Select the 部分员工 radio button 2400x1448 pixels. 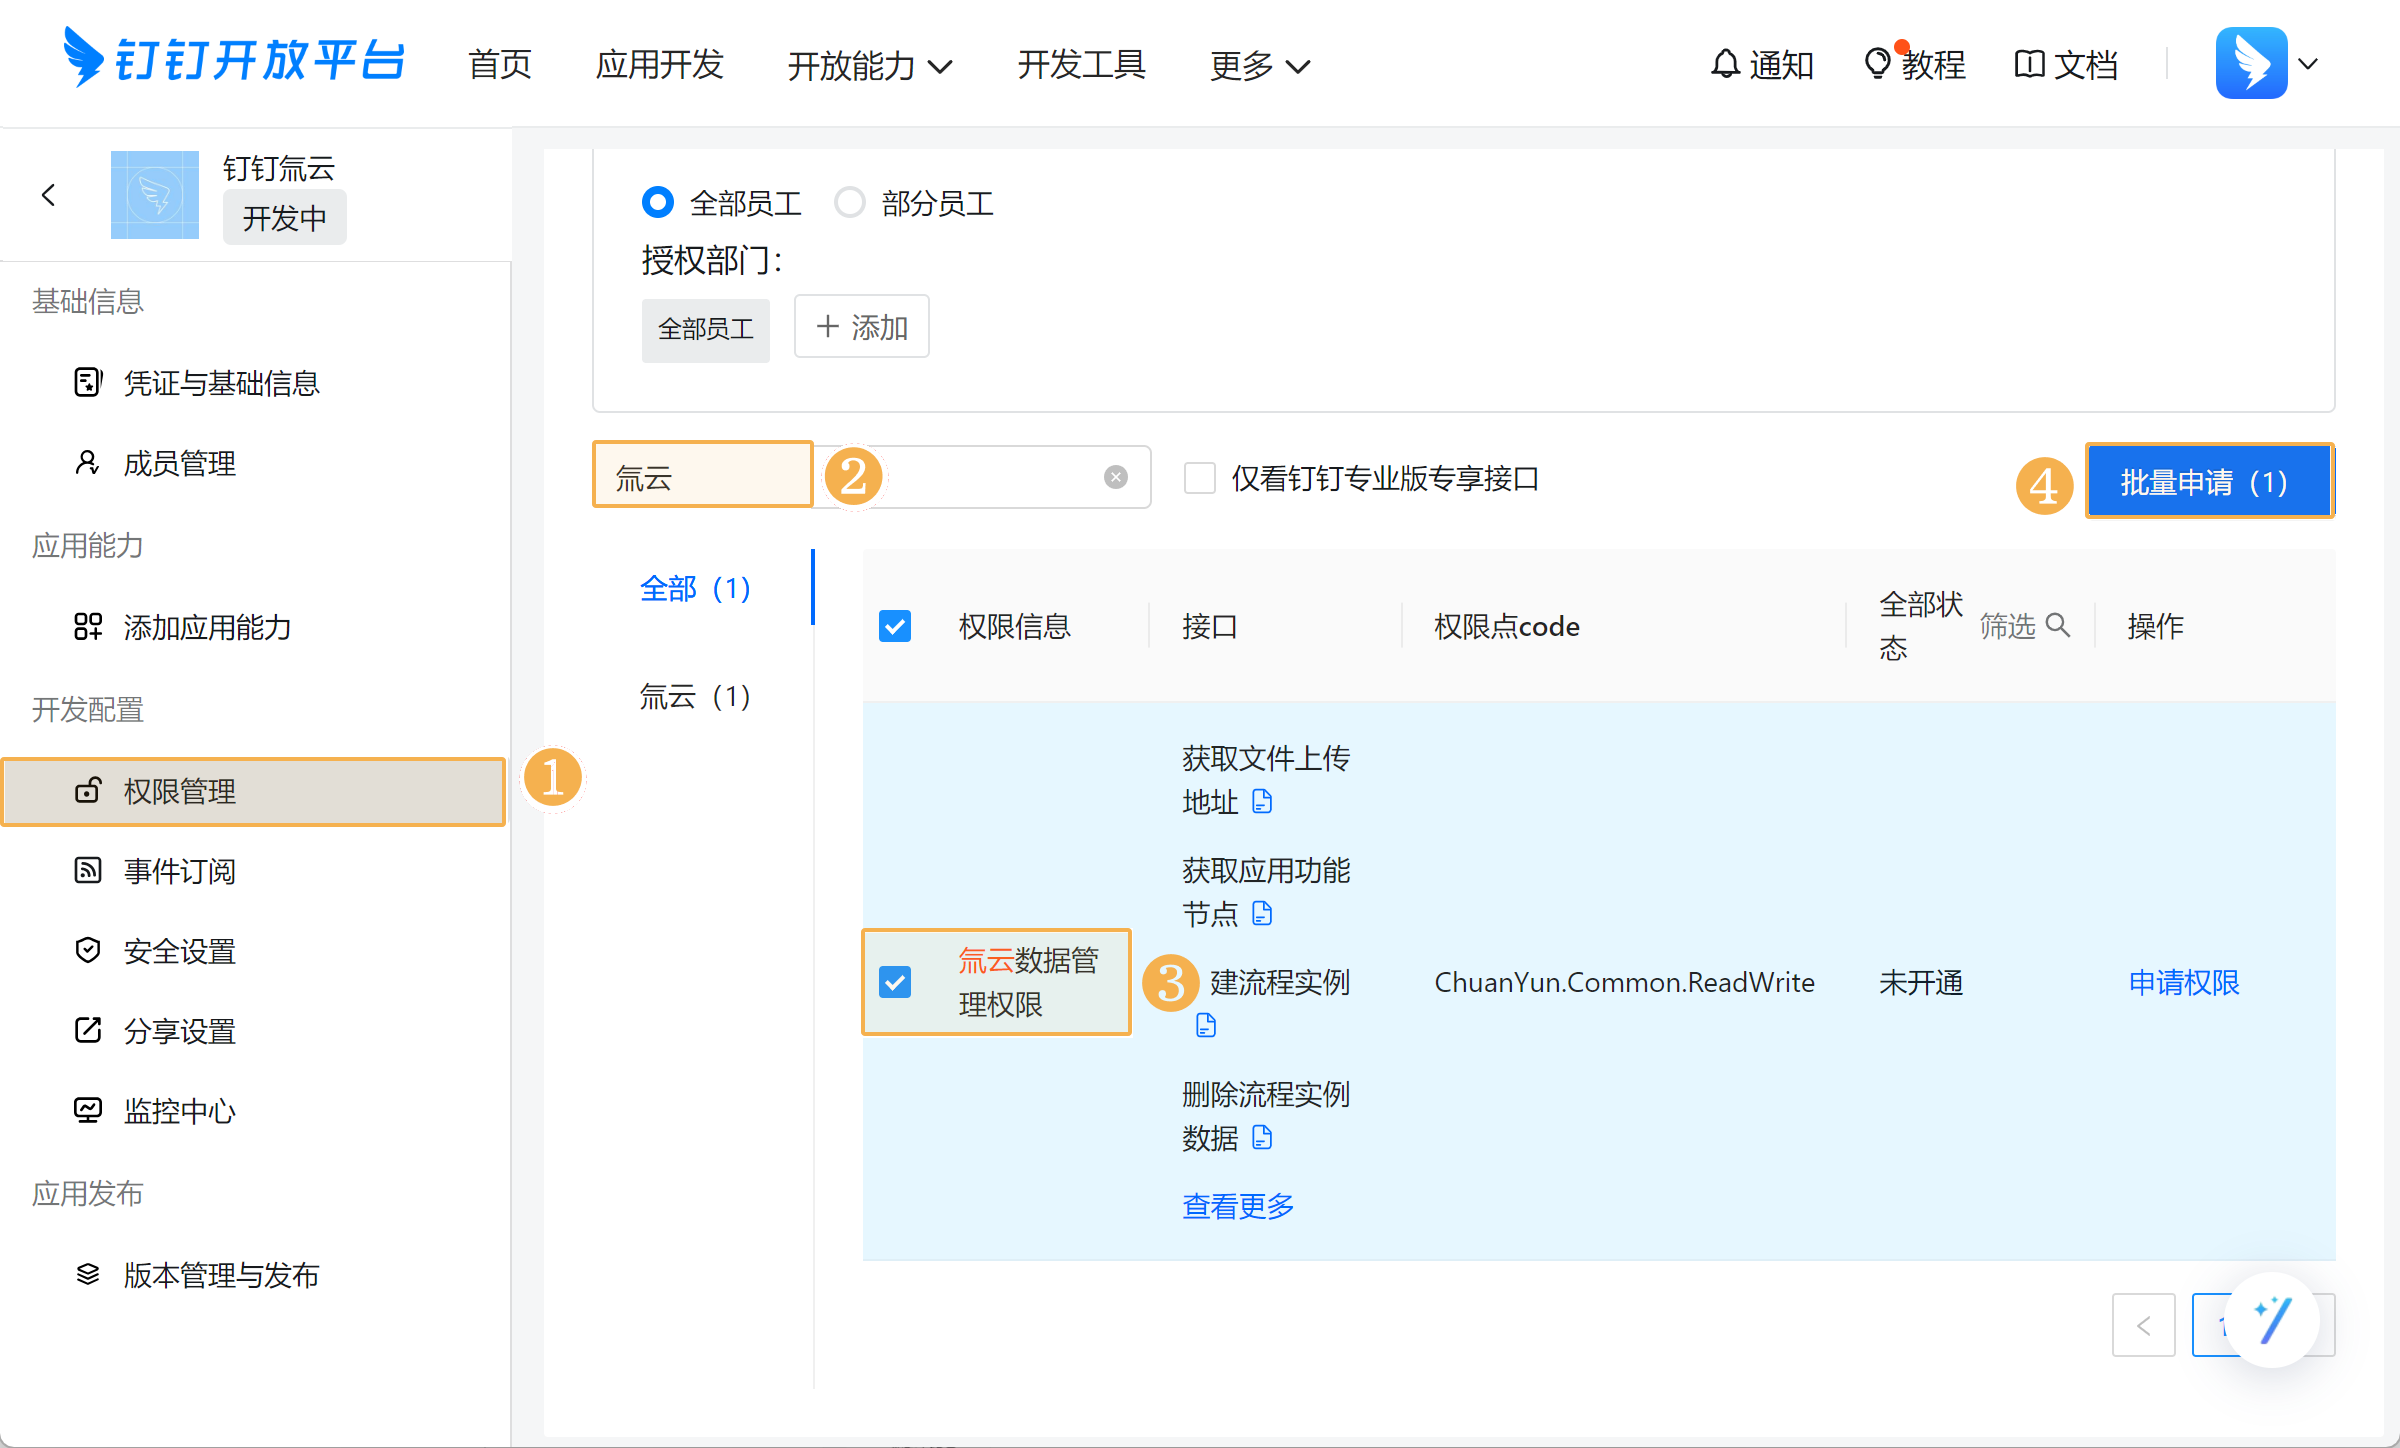coord(850,203)
